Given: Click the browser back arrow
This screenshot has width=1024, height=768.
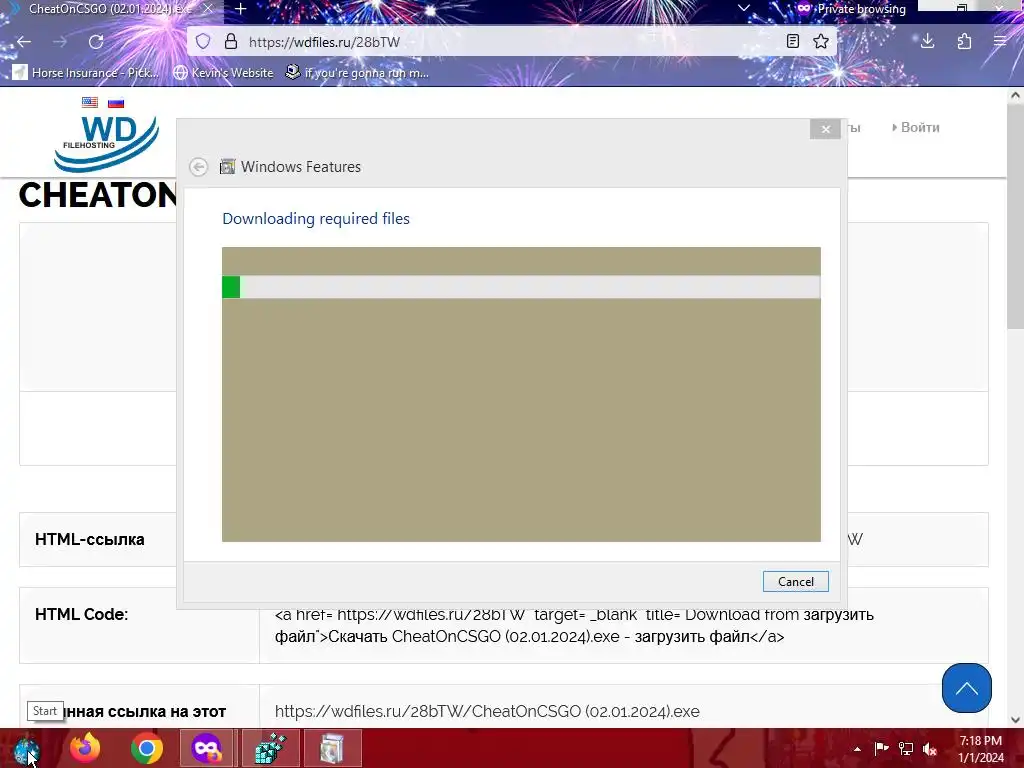Looking at the screenshot, I should 24,42.
